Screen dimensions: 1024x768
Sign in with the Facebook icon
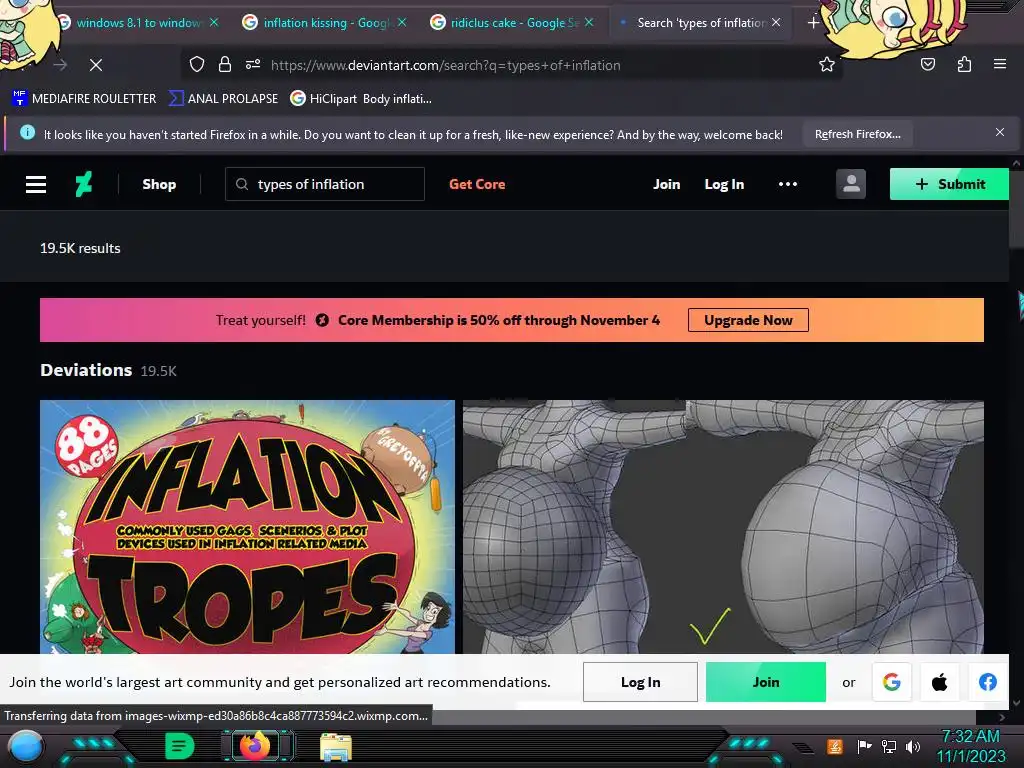point(987,682)
